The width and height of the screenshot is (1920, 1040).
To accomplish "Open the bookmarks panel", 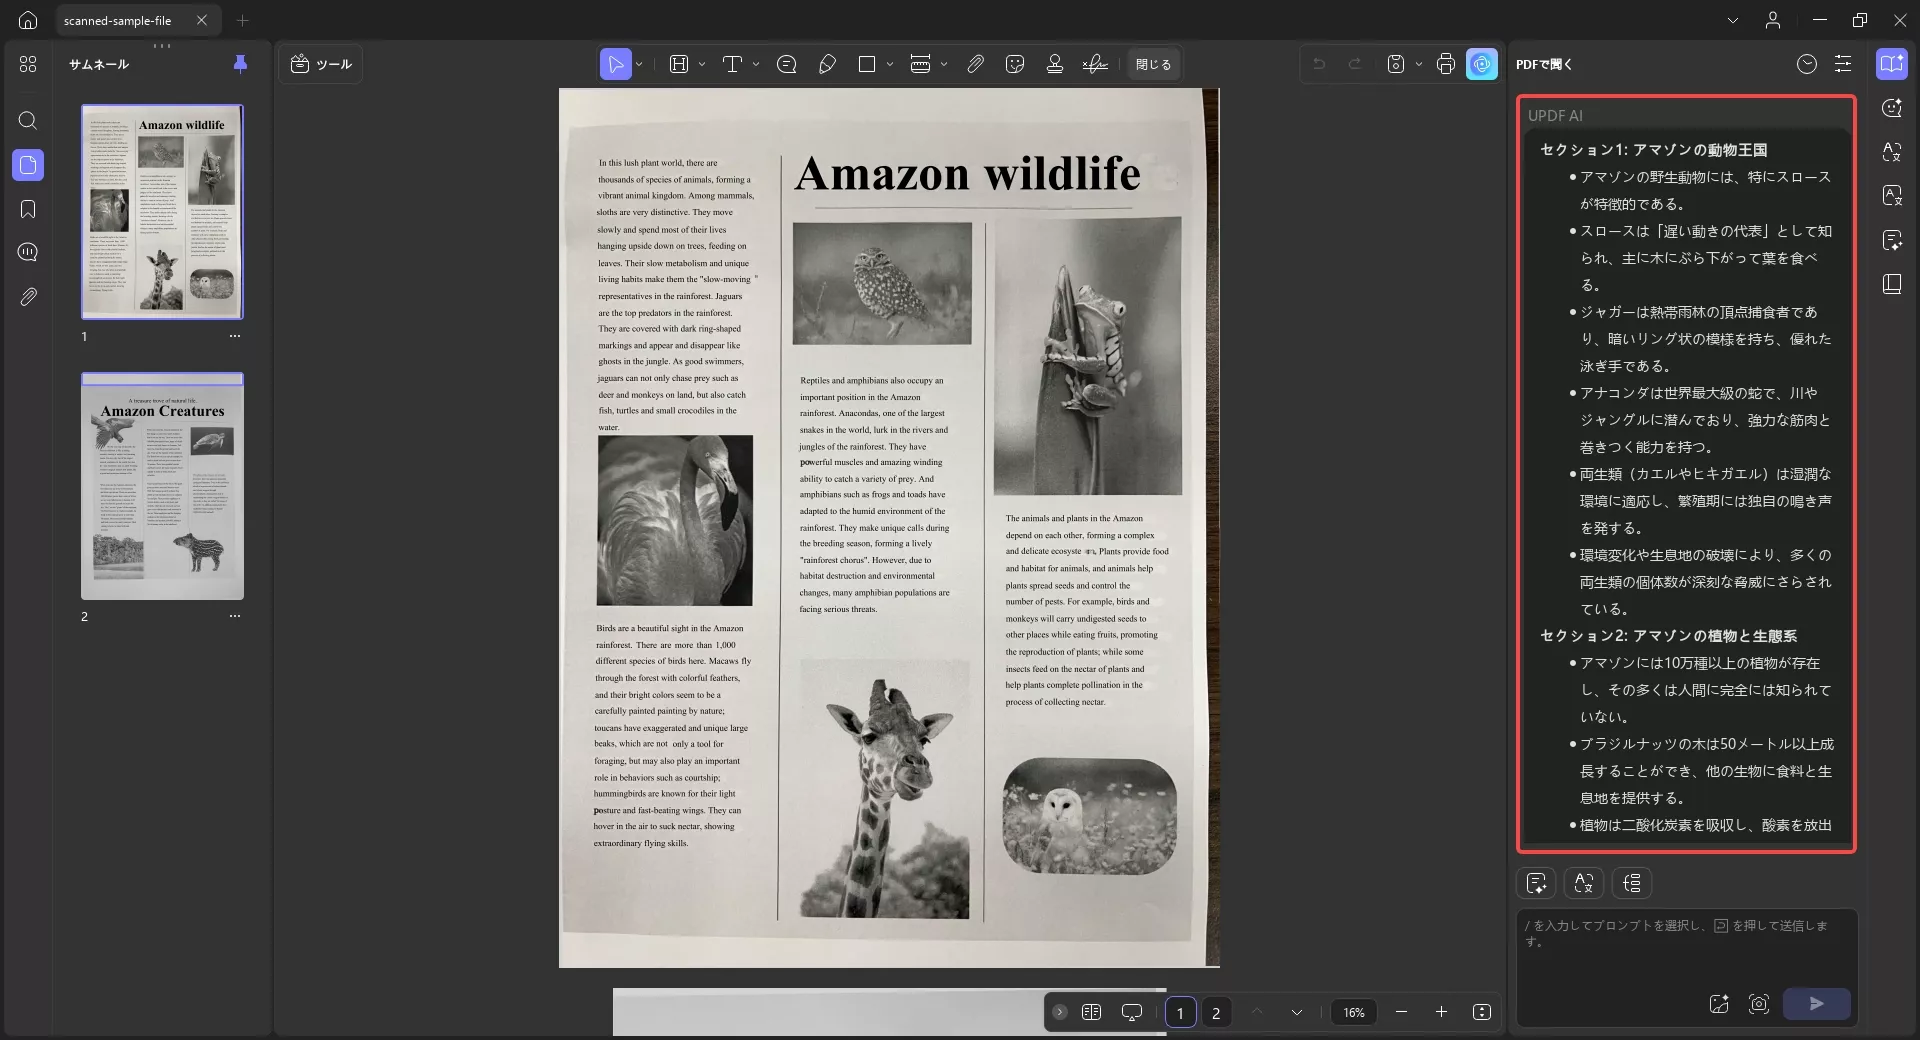I will (28, 209).
